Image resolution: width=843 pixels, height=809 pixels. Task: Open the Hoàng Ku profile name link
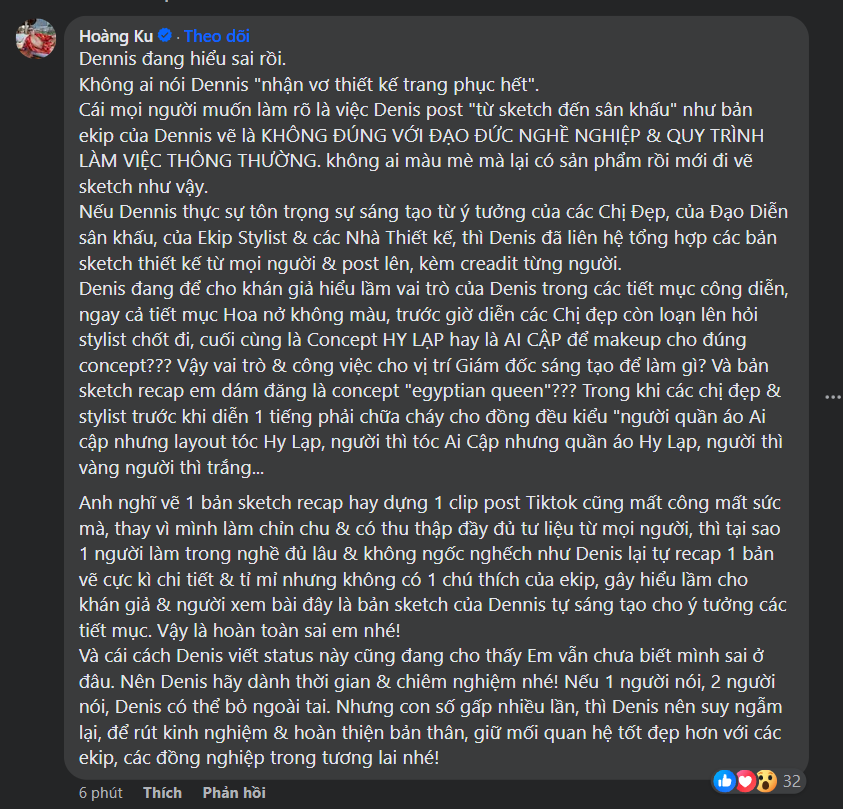tap(115, 34)
